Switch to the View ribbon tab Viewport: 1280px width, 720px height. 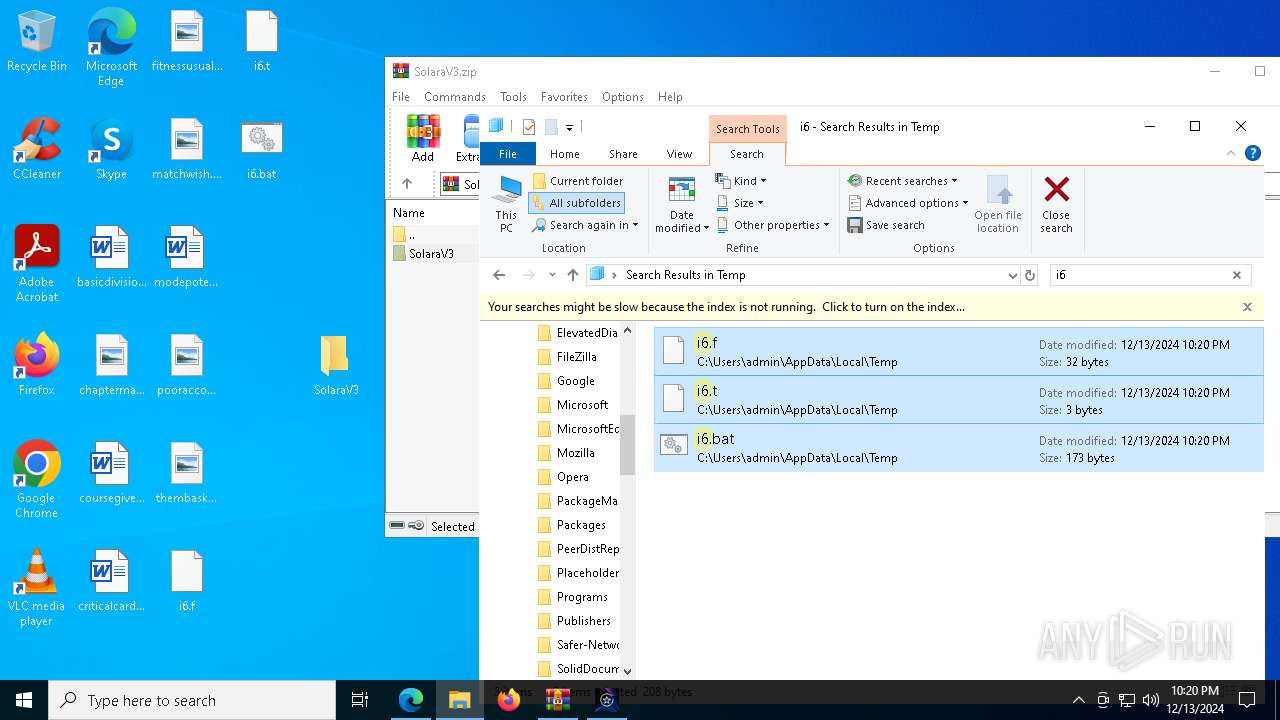(x=679, y=154)
